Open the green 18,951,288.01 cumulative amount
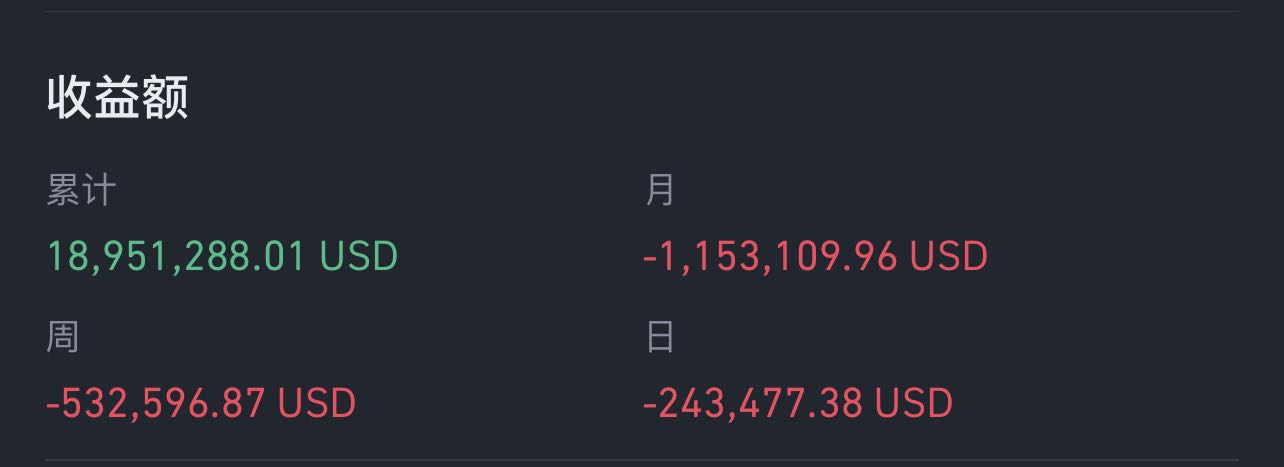1284x467 pixels. click(x=176, y=256)
